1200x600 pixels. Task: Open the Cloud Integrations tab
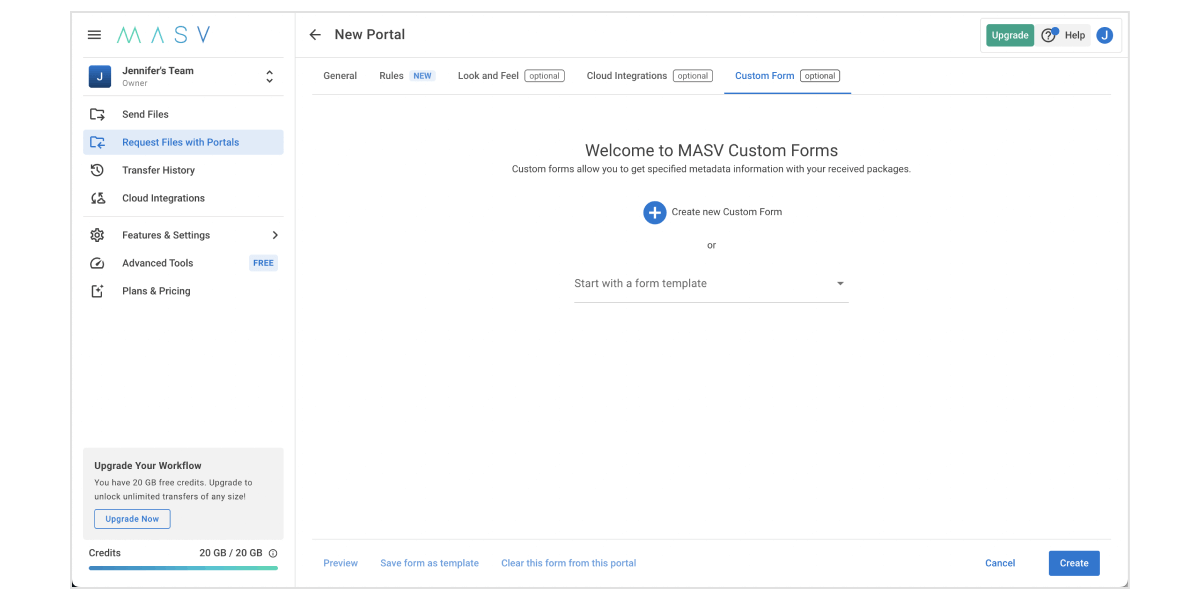click(x=649, y=76)
